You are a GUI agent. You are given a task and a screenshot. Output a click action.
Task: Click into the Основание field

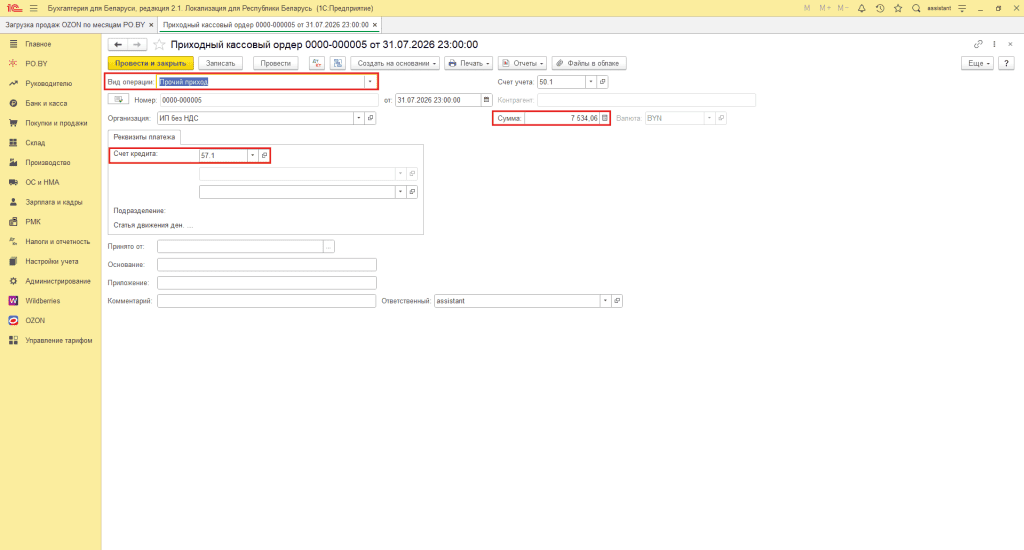(266, 265)
